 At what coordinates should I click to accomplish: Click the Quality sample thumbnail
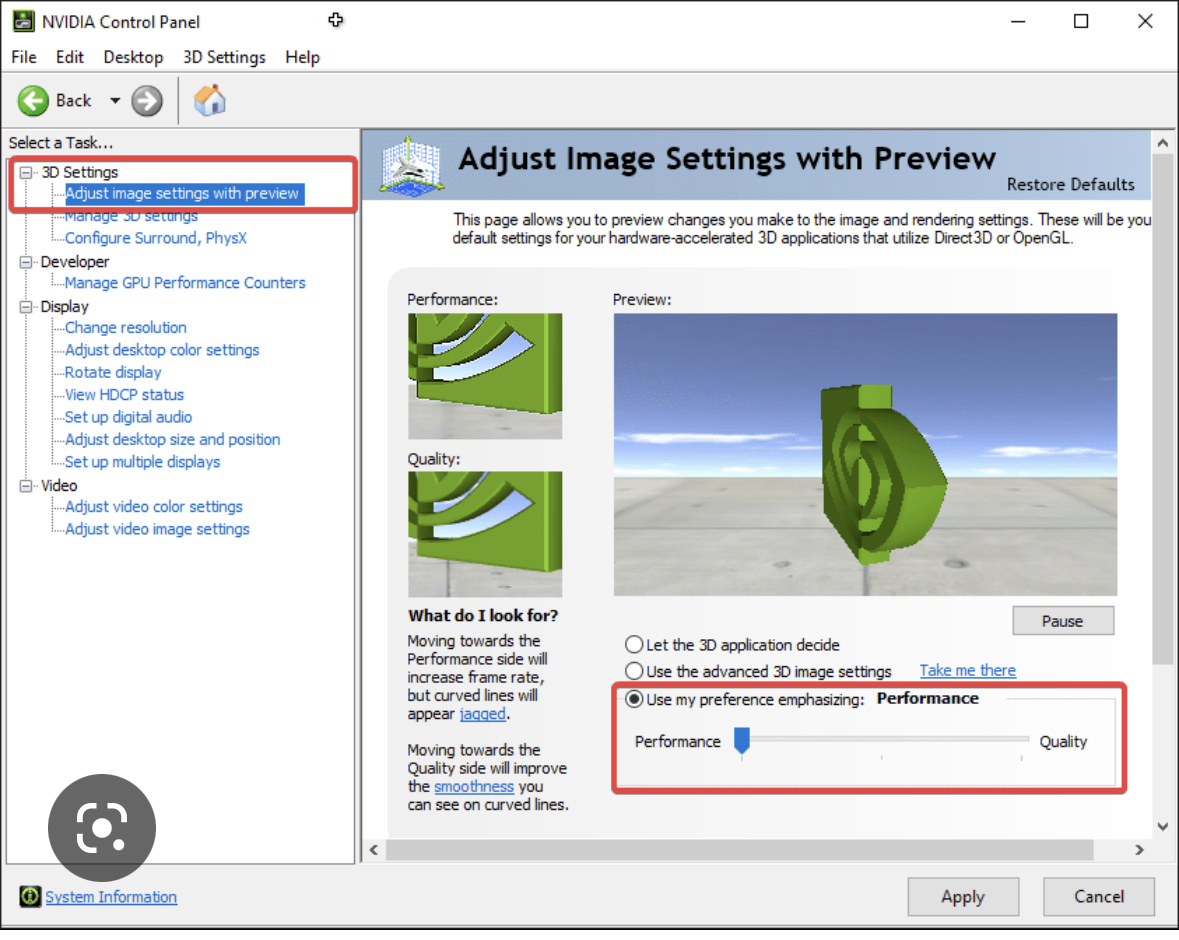pyautogui.click(x=485, y=534)
